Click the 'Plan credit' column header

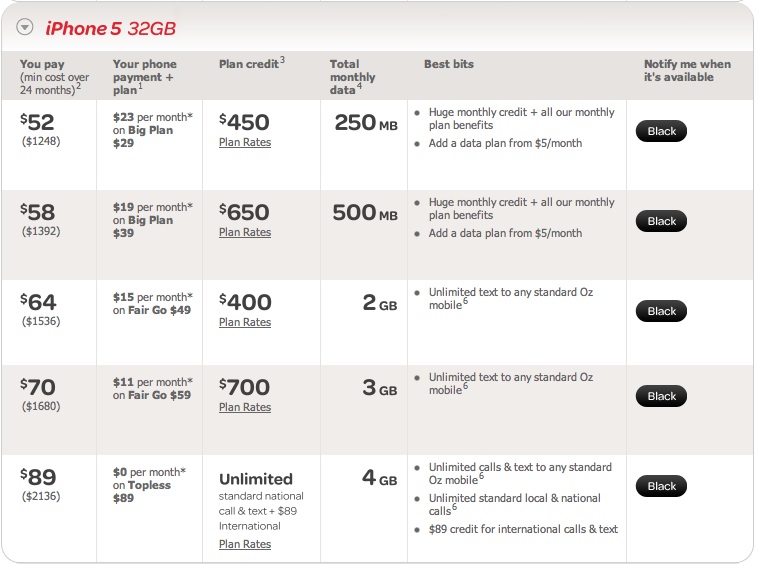click(x=251, y=64)
